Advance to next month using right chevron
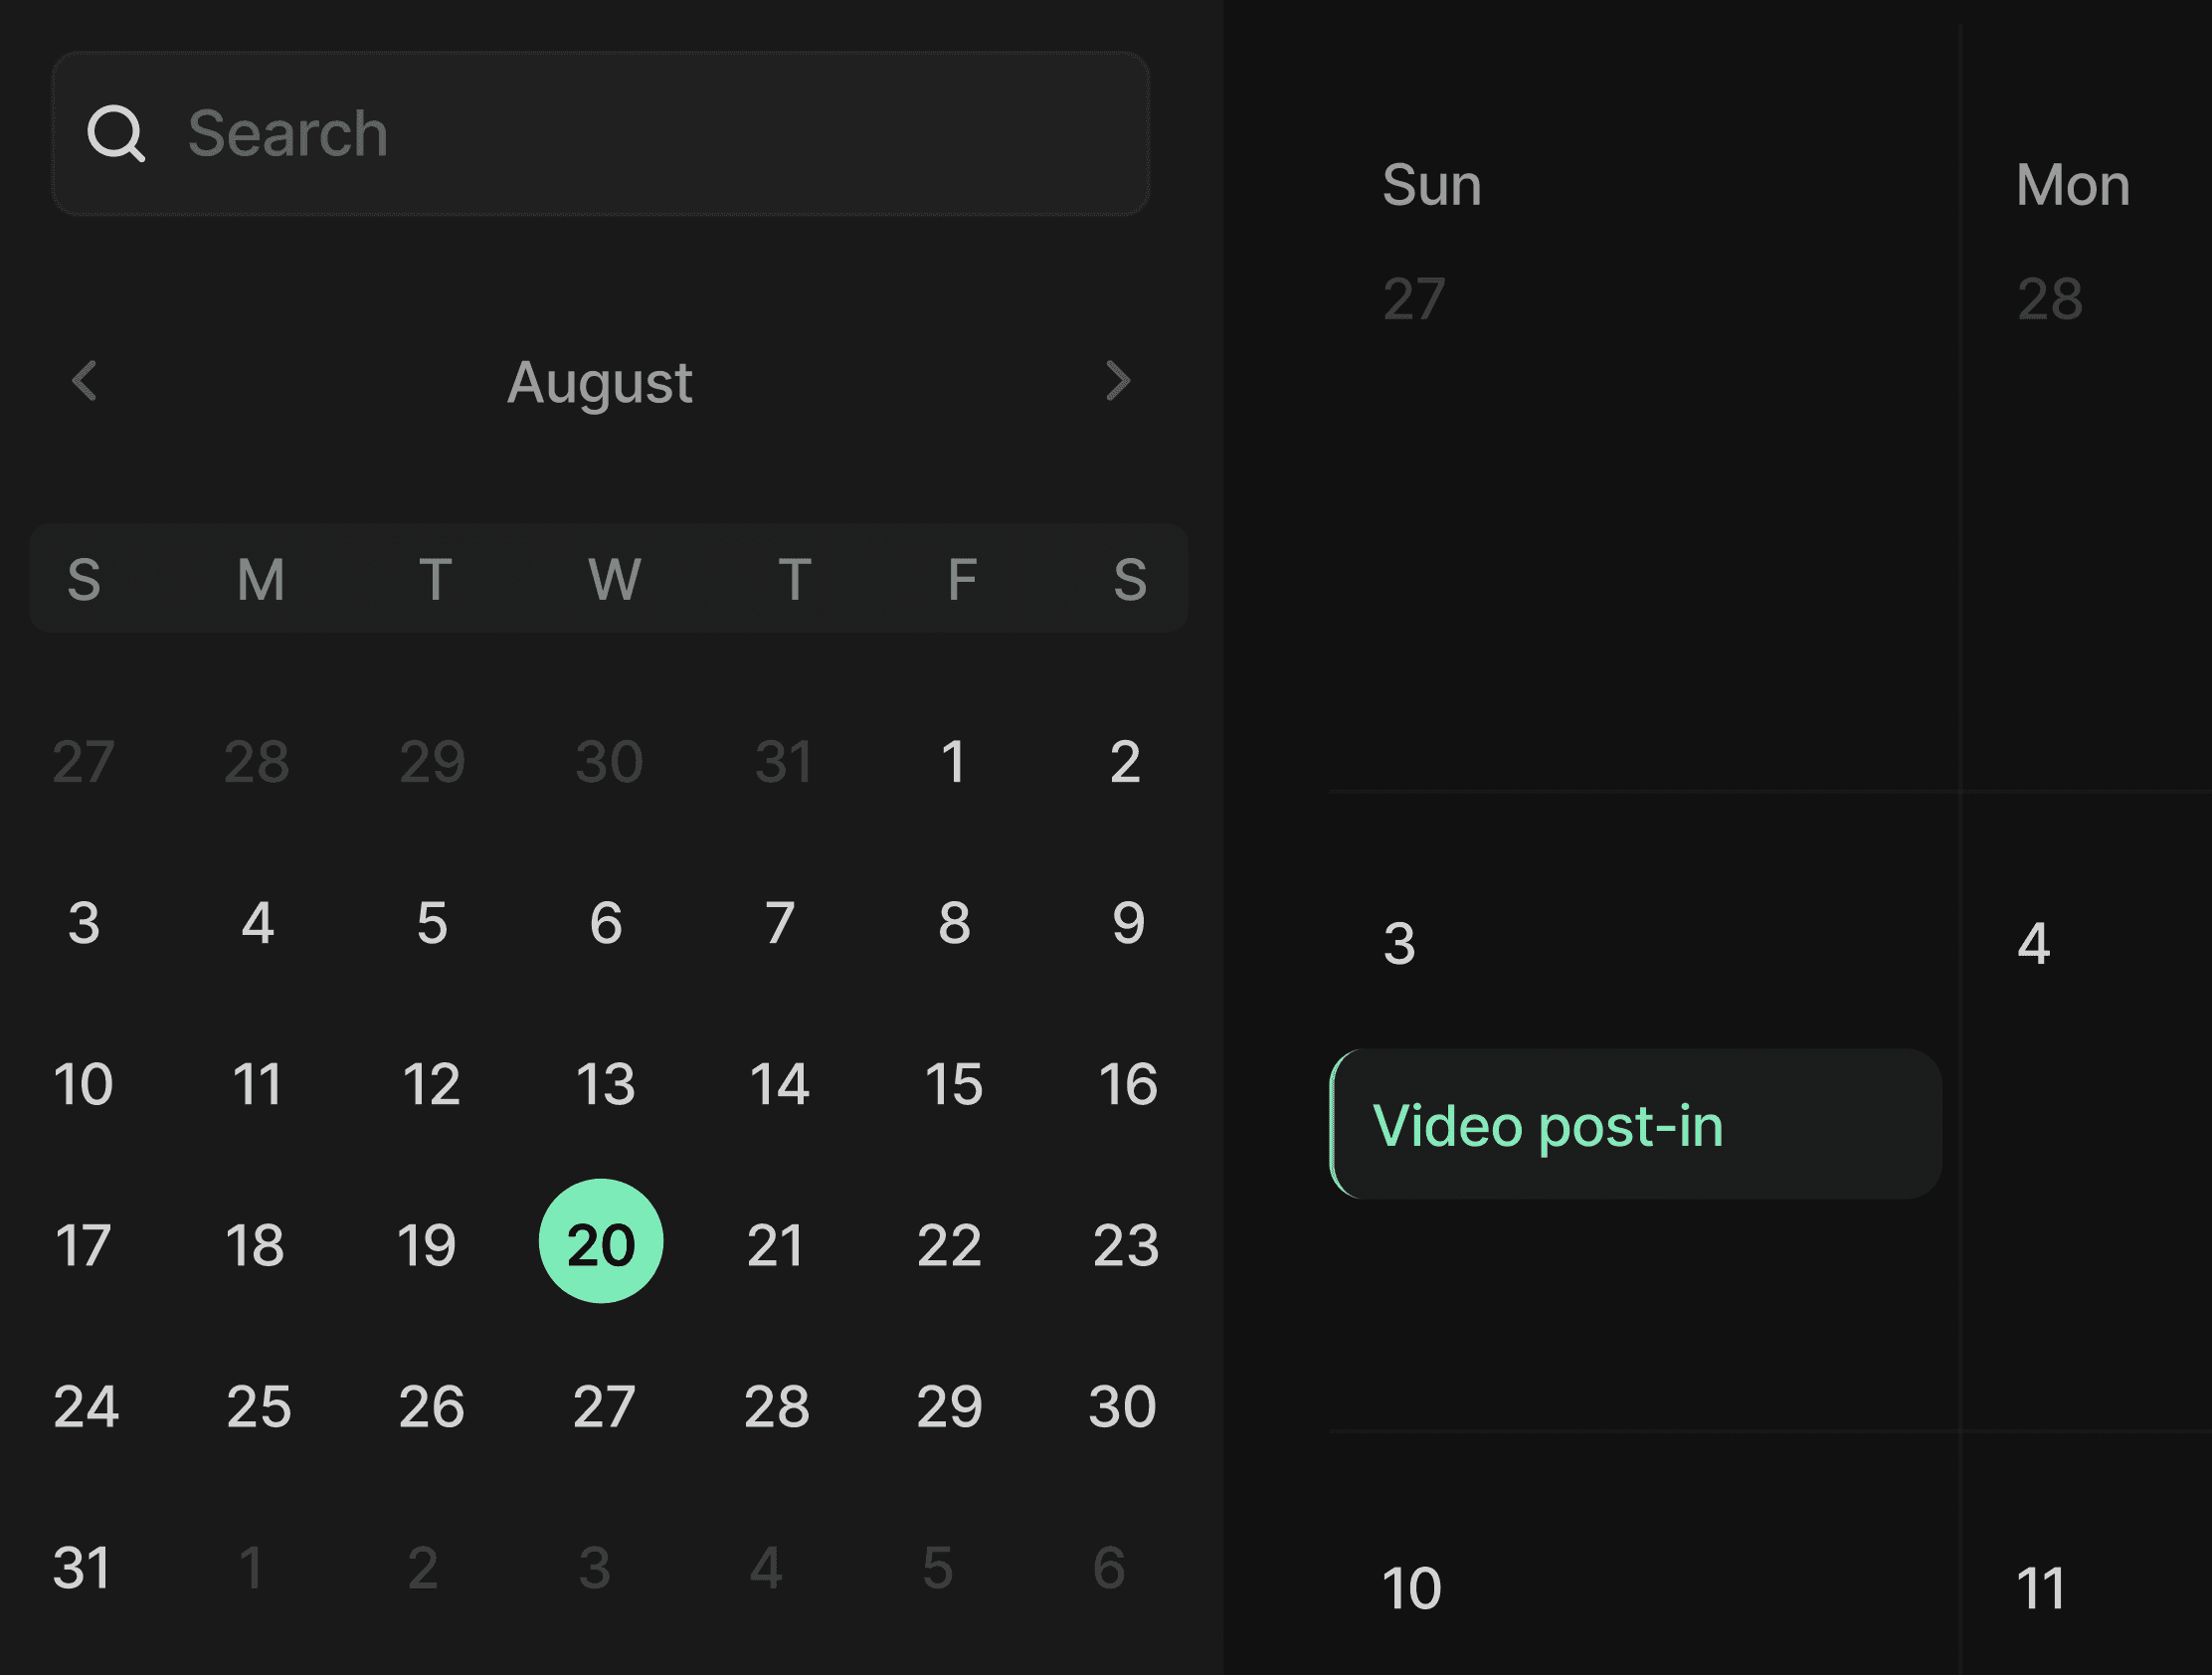 coord(1117,381)
